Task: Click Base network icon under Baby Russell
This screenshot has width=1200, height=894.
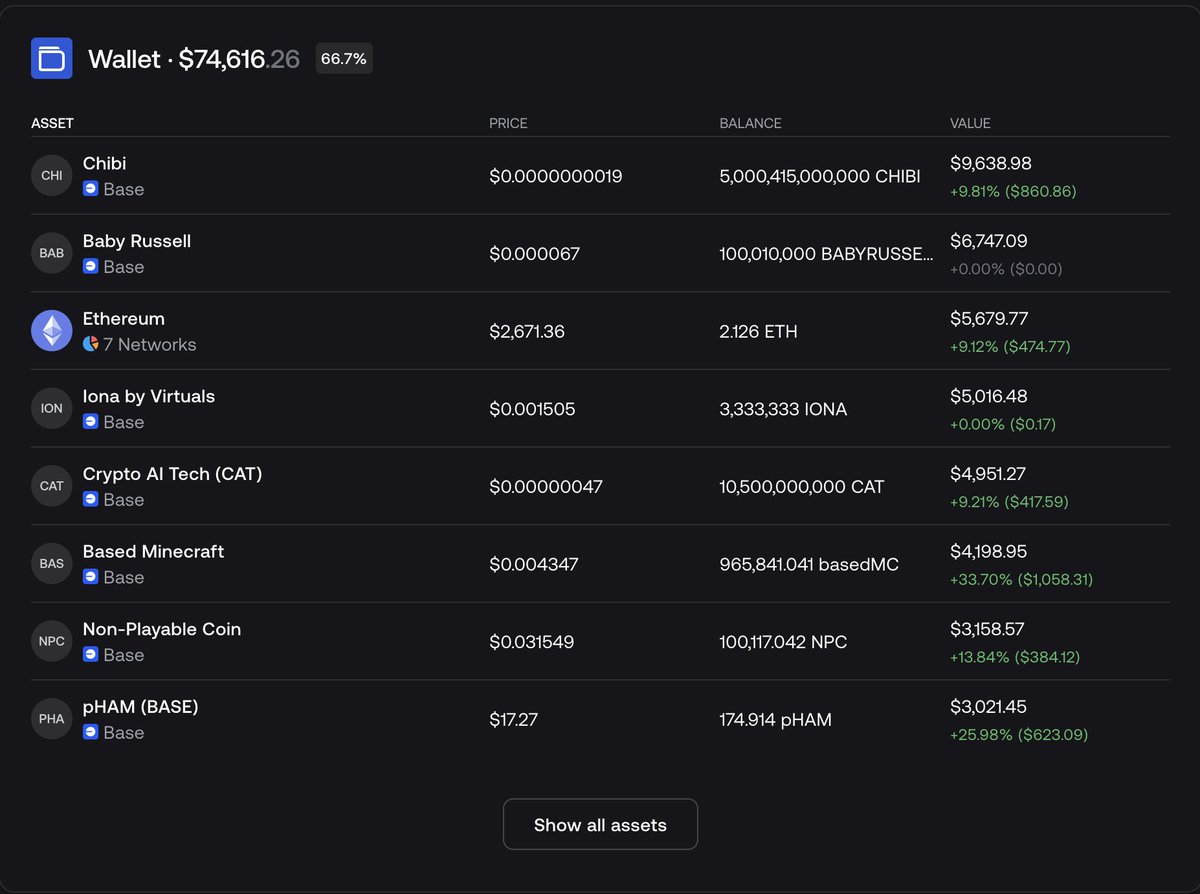Action: [x=90, y=267]
